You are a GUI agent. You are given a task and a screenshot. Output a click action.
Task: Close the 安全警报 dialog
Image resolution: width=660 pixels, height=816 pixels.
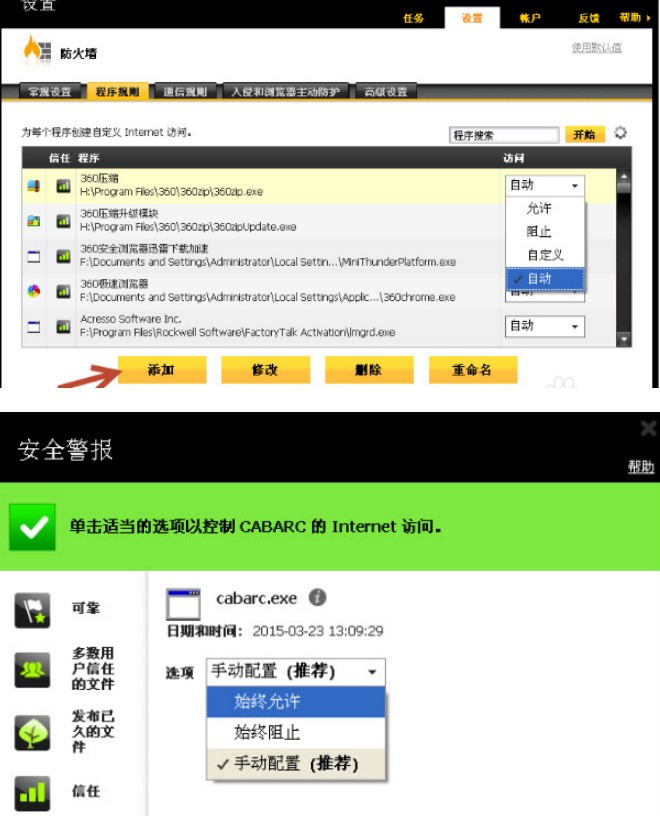(x=648, y=428)
